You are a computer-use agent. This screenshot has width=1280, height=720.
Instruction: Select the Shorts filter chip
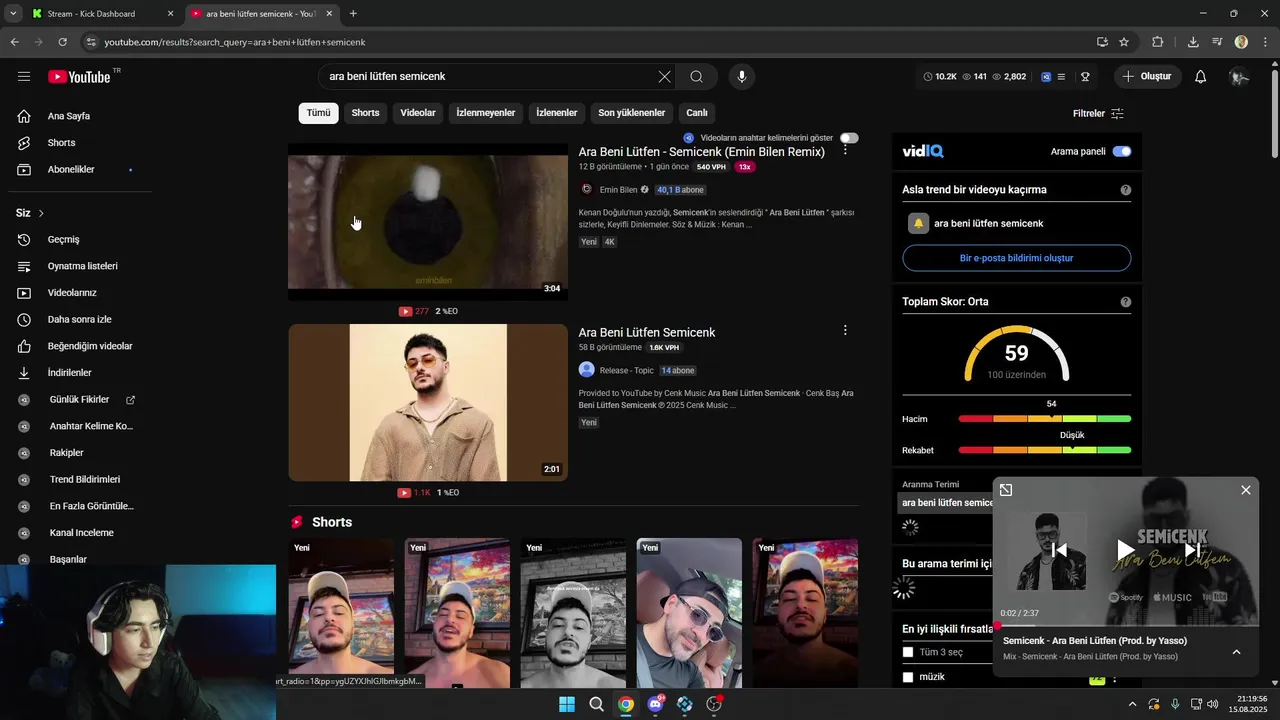tap(365, 113)
